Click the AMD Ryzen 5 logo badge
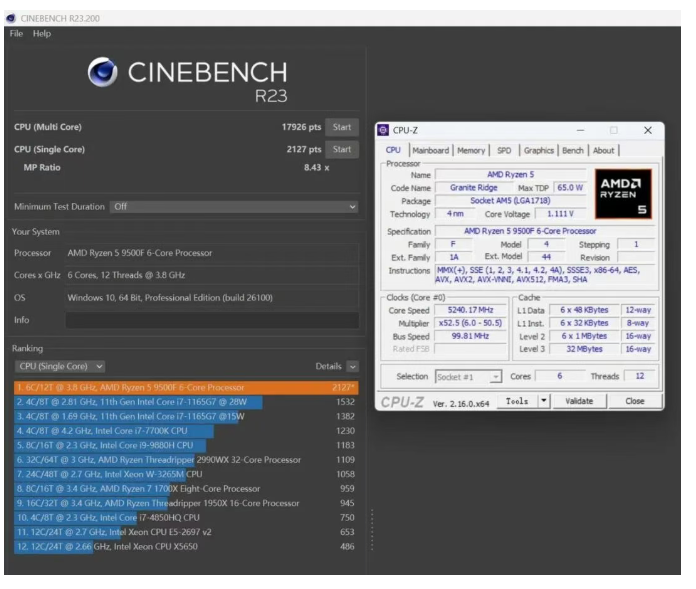Viewport: 696px width, 589px height. point(624,194)
